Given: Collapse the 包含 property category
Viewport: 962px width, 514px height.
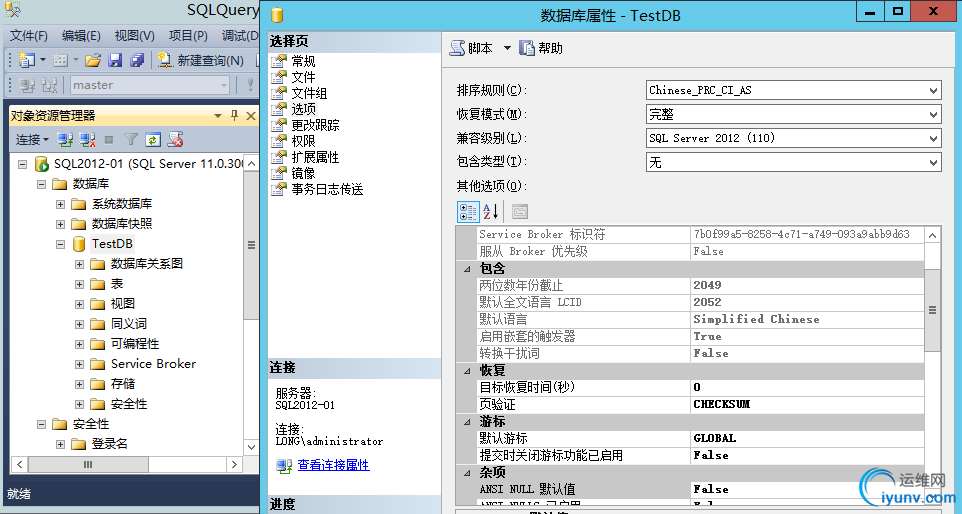Looking at the screenshot, I should click(x=467, y=269).
